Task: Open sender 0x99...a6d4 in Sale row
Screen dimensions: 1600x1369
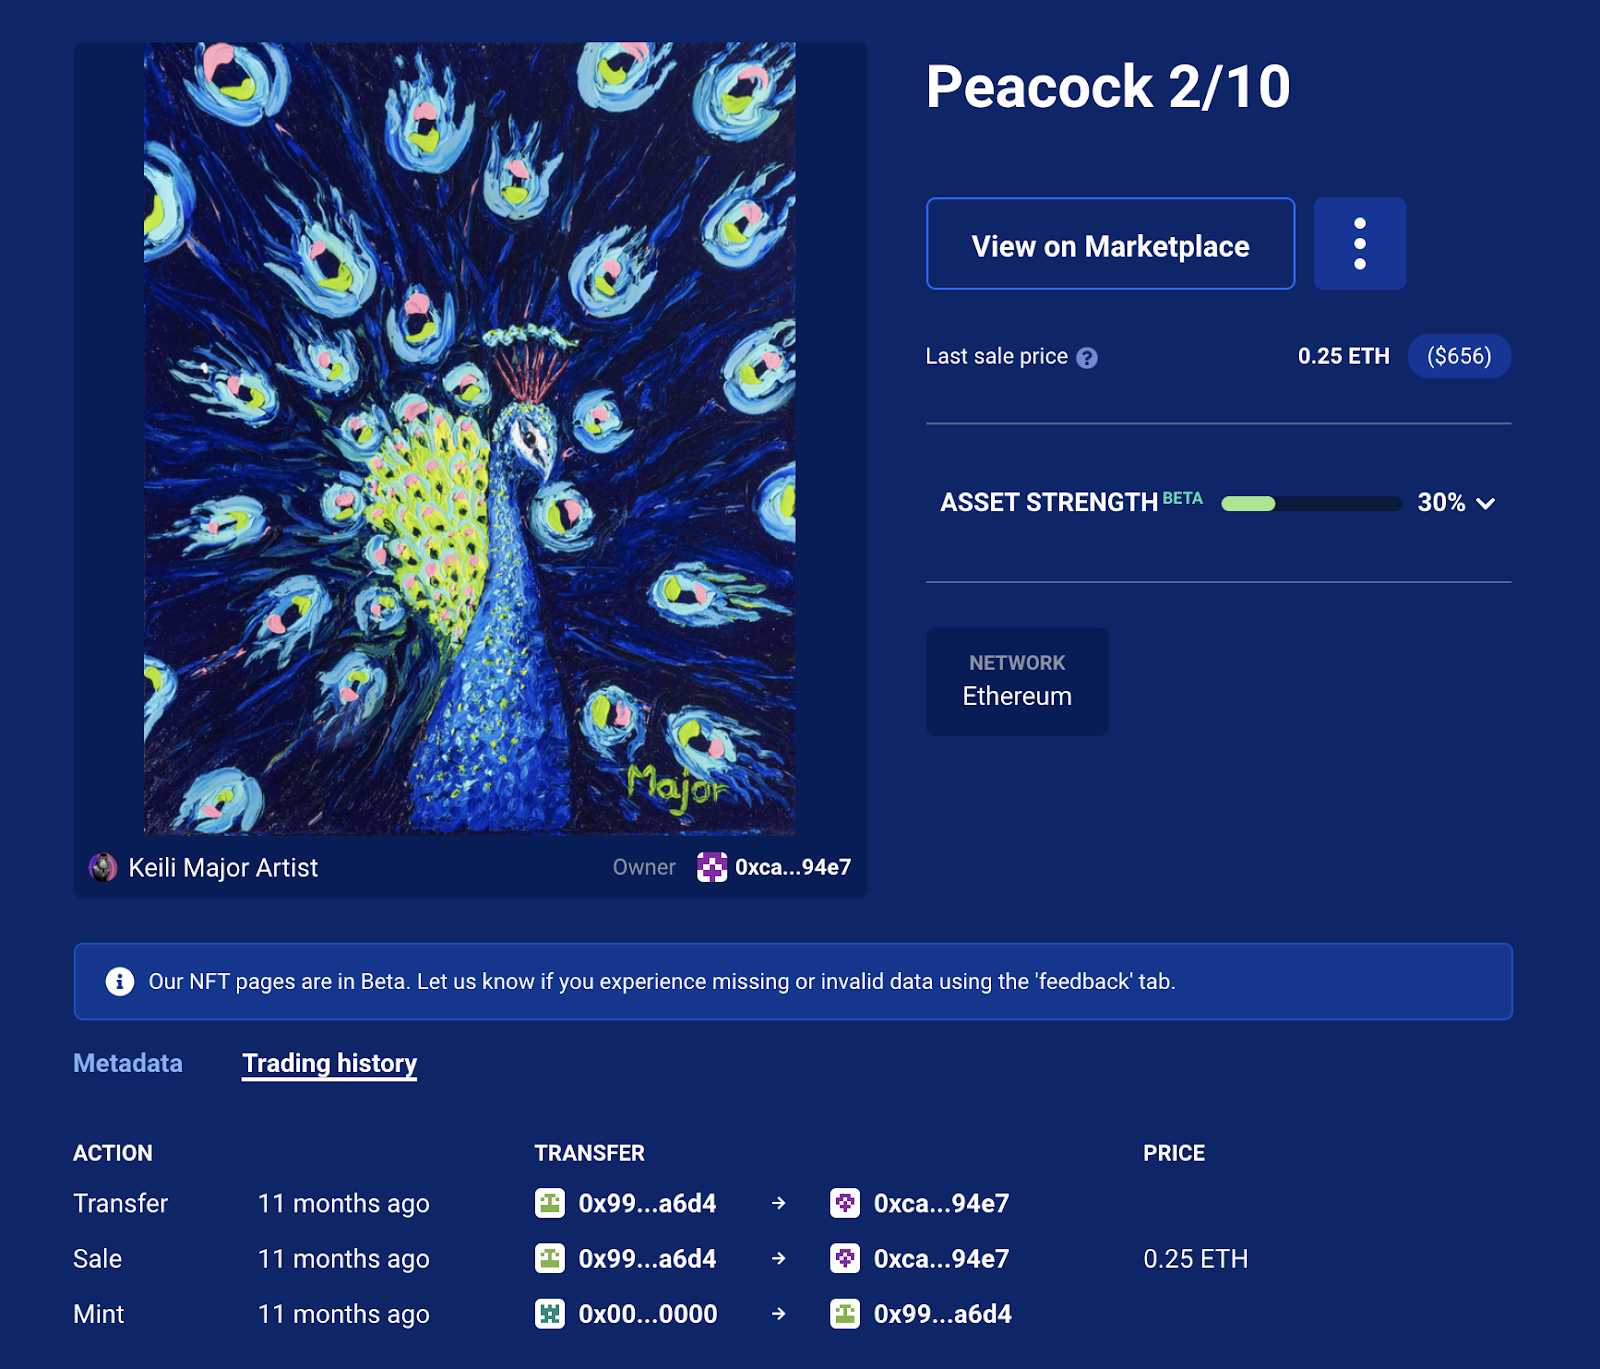Action: (647, 1258)
